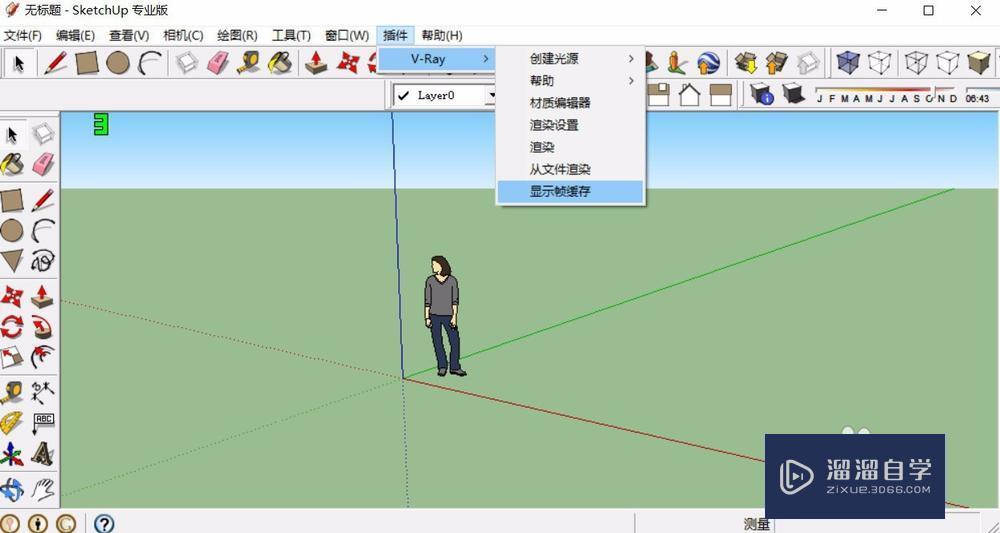1000x533 pixels.
Task: Expand 帮助 submenu under V-Ray
Action: click(x=570, y=81)
